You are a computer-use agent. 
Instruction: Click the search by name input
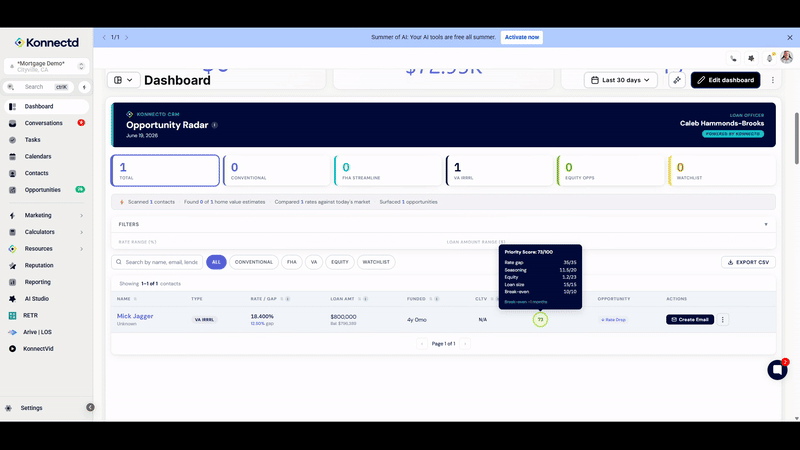point(157,262)
